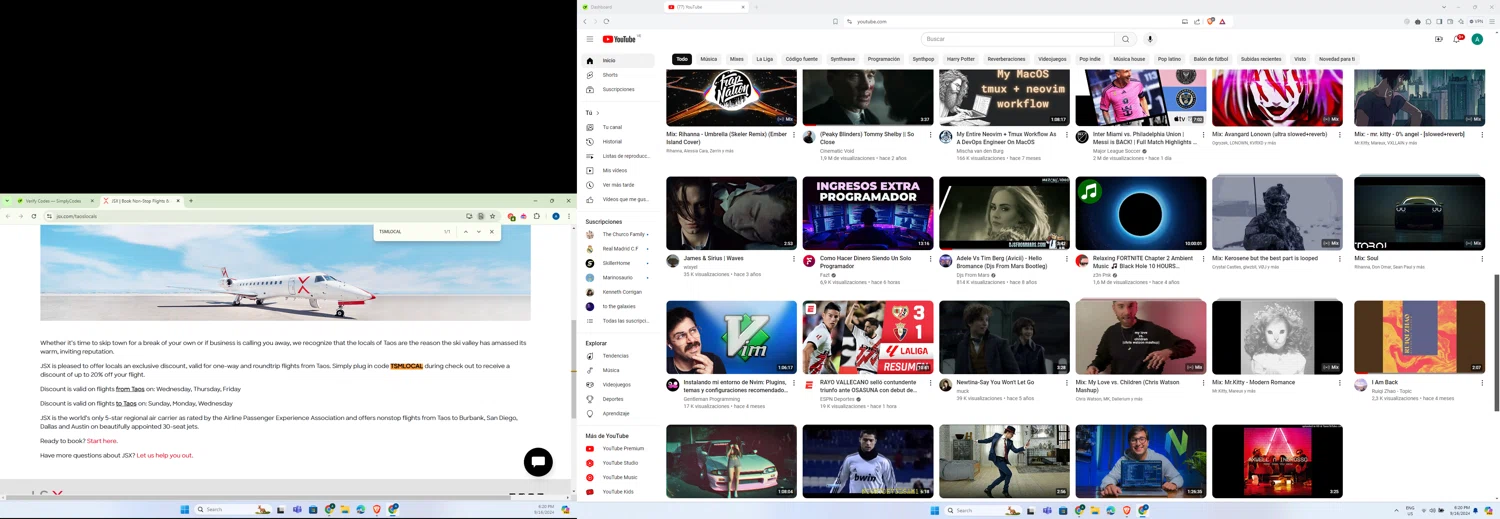Click the 'Start here.' link
This screenshot has width=1500, height=519.
pos(102,441)
